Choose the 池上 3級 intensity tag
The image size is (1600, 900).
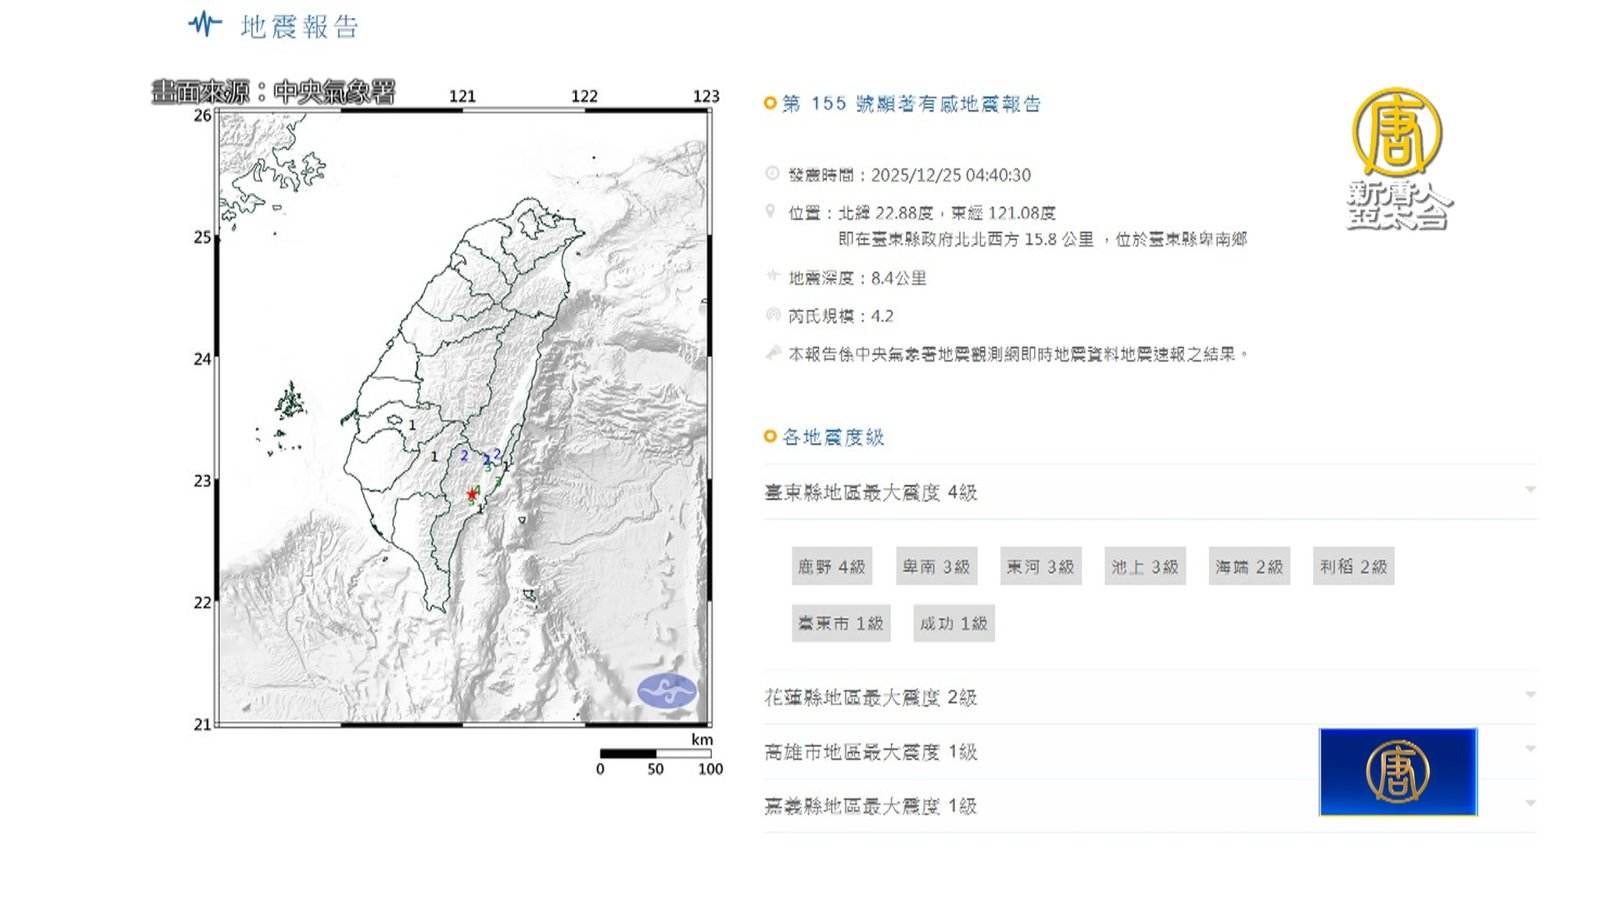(1144, 567)
